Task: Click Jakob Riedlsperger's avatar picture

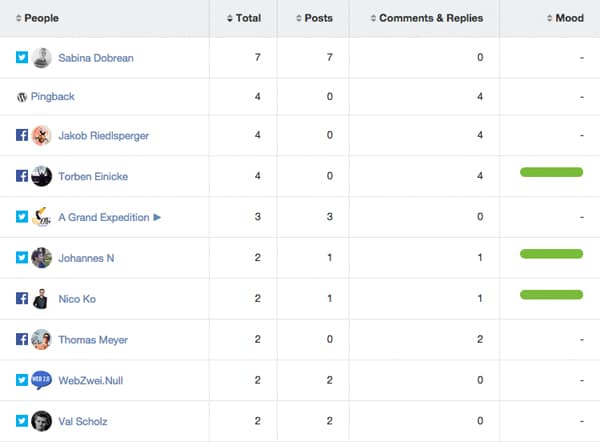Action: click(41, 135)
